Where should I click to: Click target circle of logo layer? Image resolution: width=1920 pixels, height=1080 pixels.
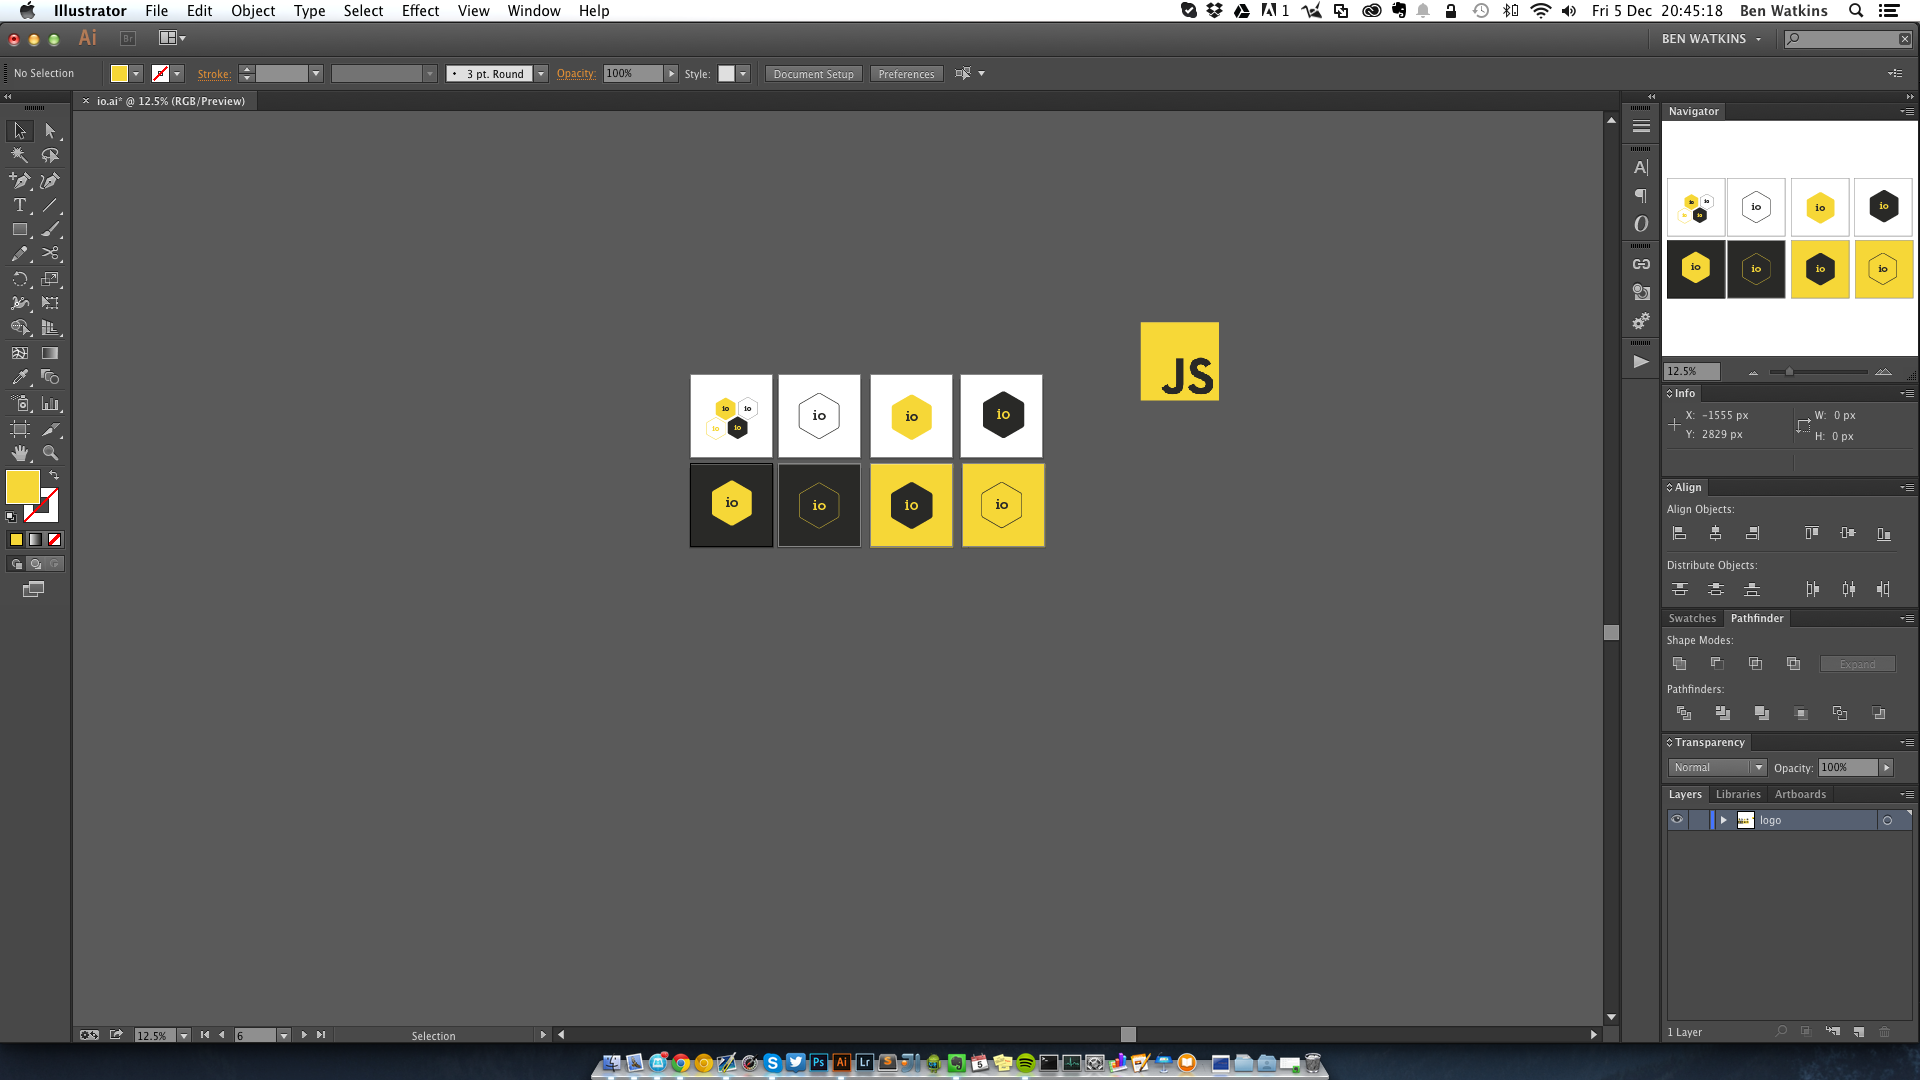tap(1888, 821)
